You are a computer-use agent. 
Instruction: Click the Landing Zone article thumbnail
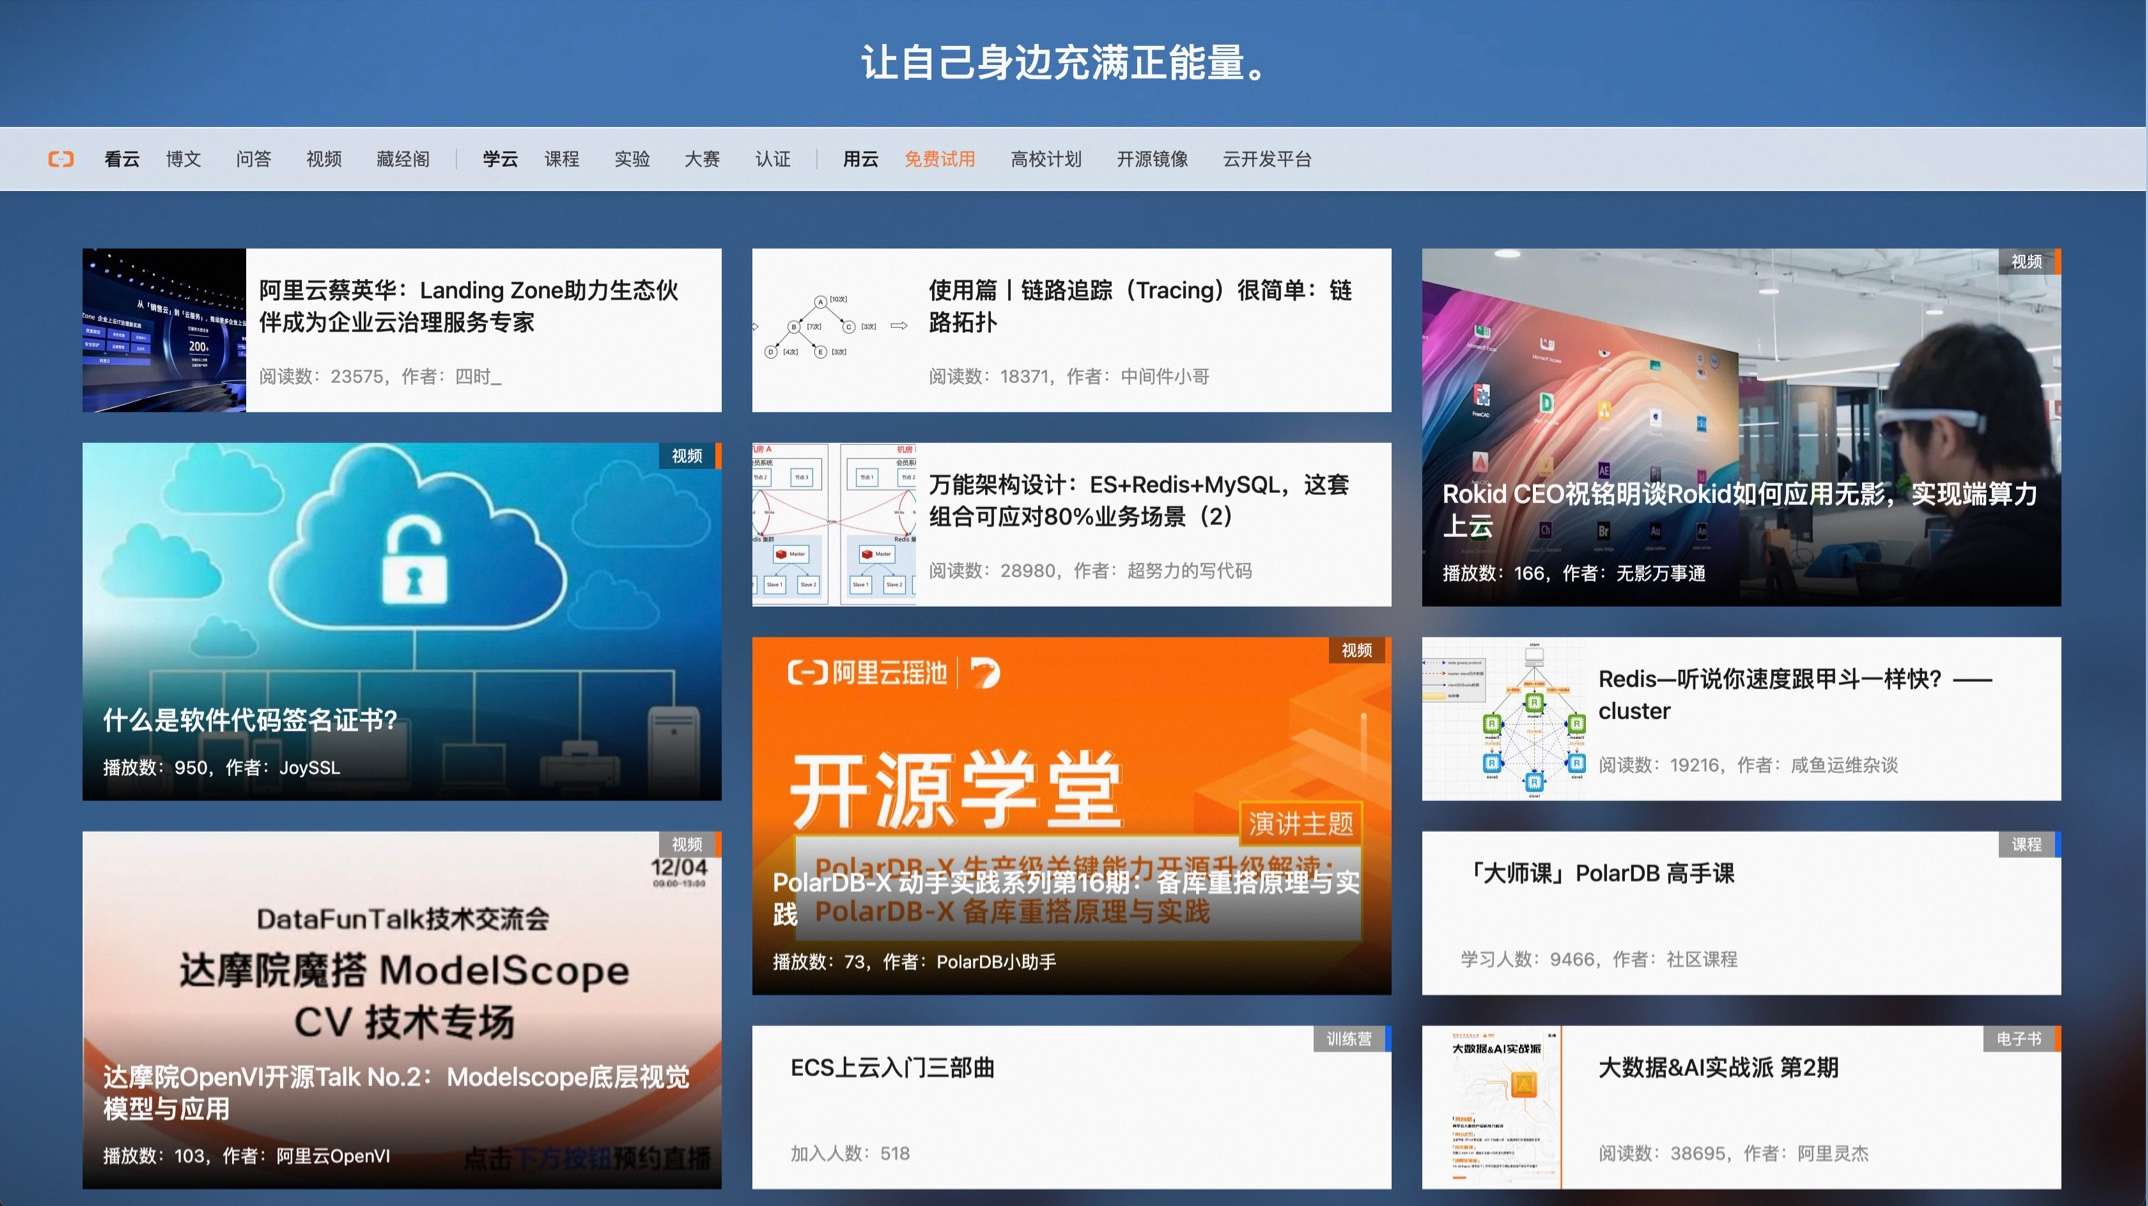164,330
